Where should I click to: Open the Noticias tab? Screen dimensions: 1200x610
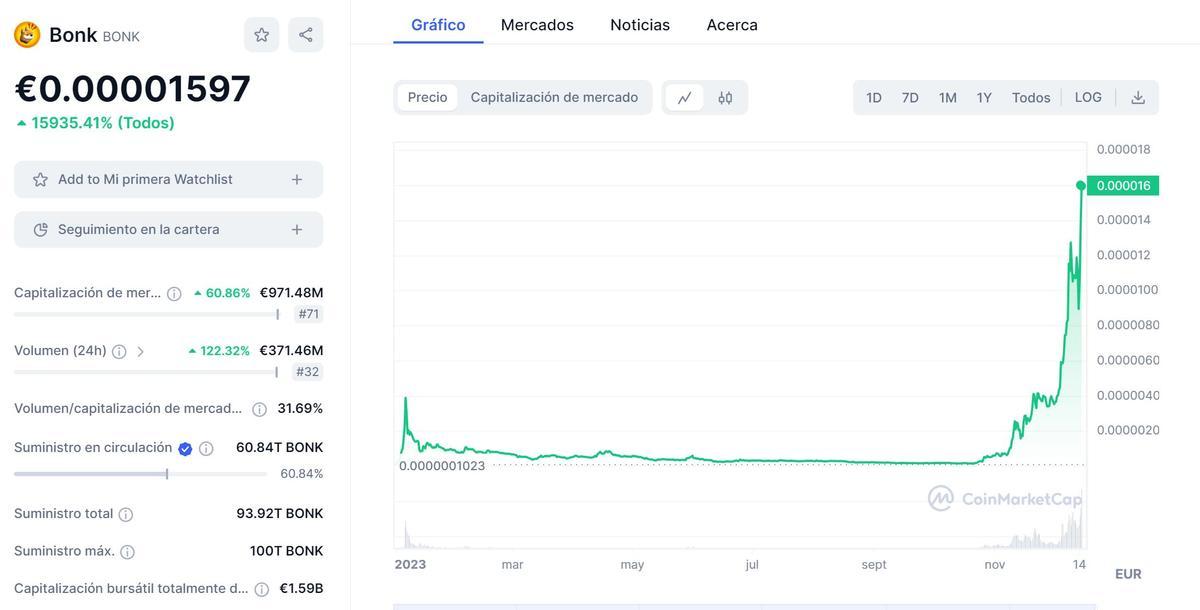point(640,24)
